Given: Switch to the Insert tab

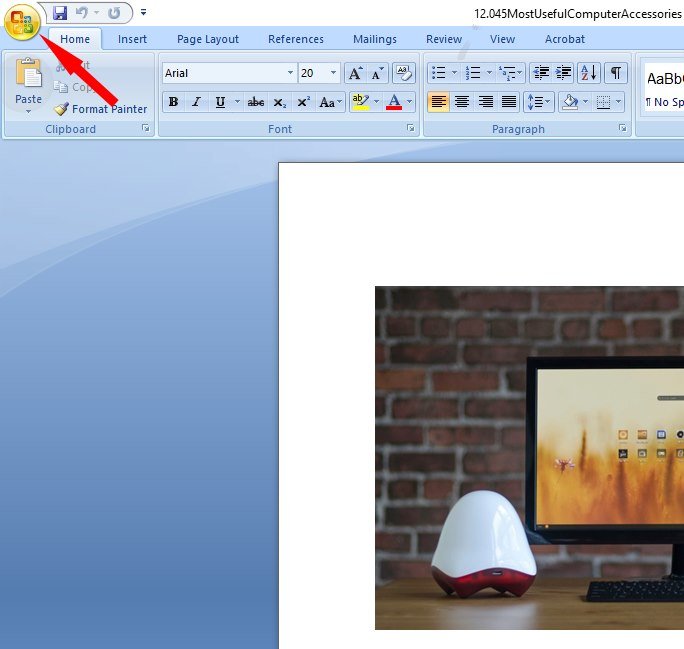Looking at the screenshot, I should [132, 39].
